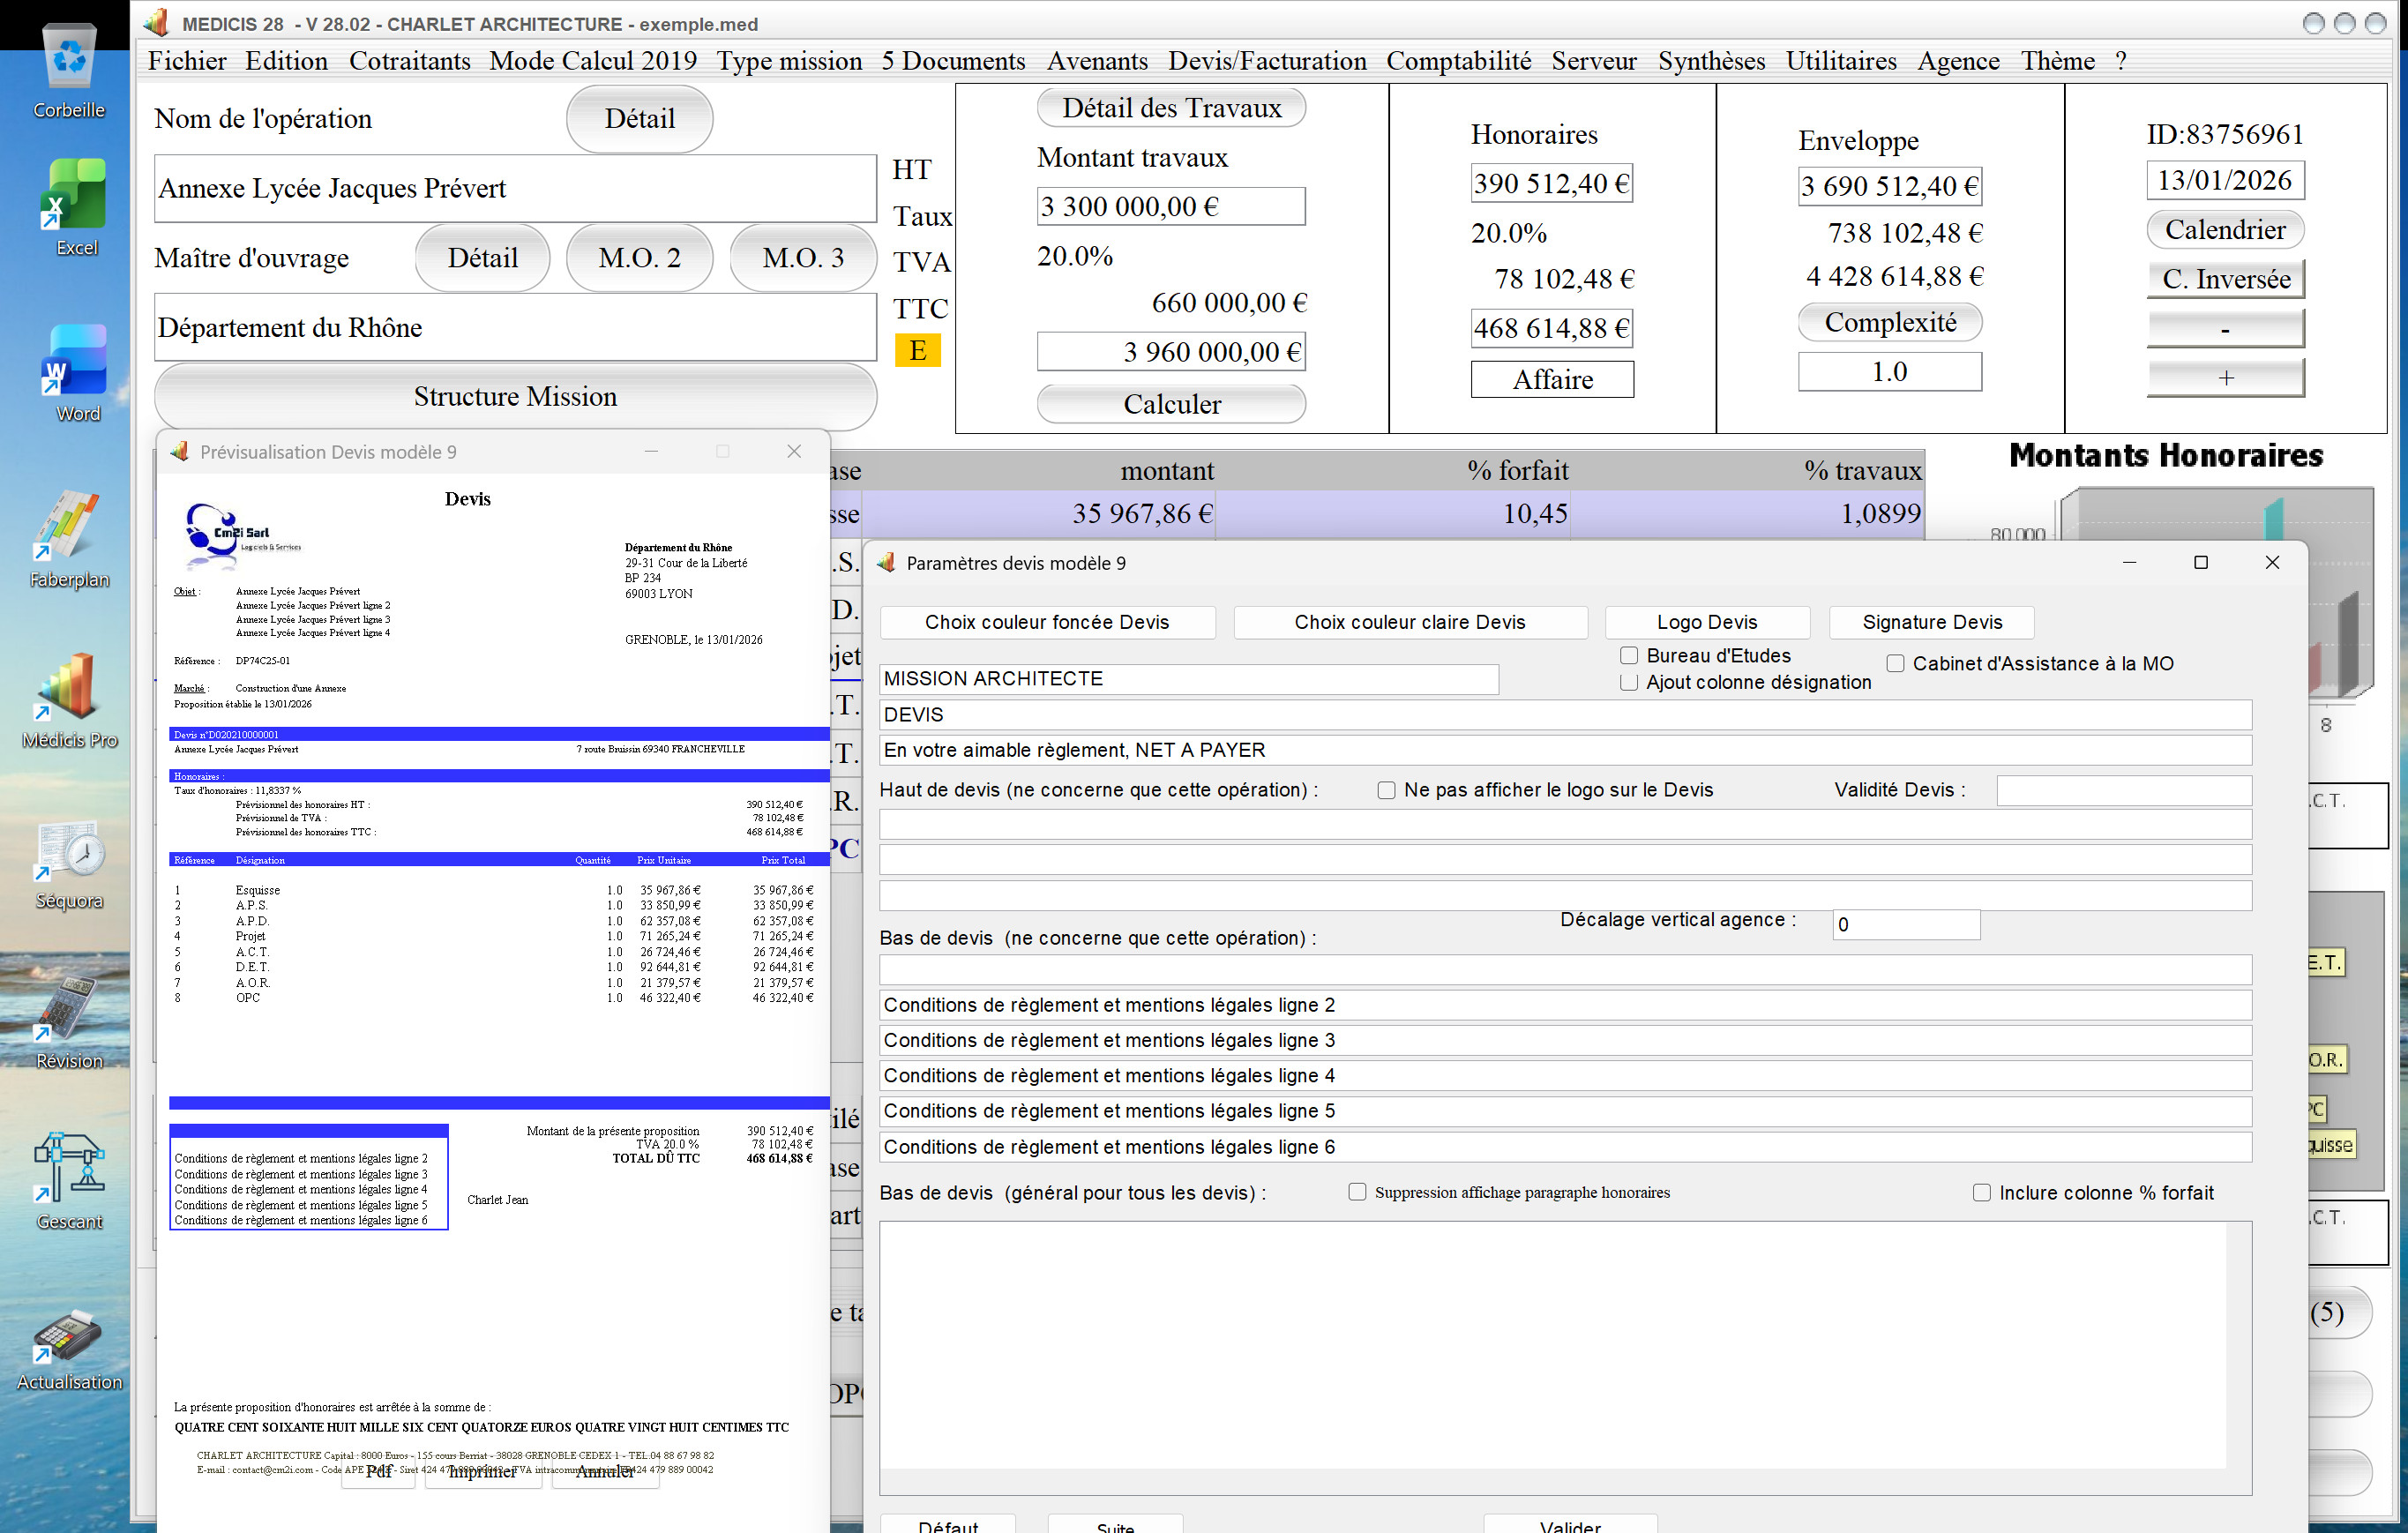Click the Décalage vertical agence field
2408x1533 pixels.
(1906, 924)
